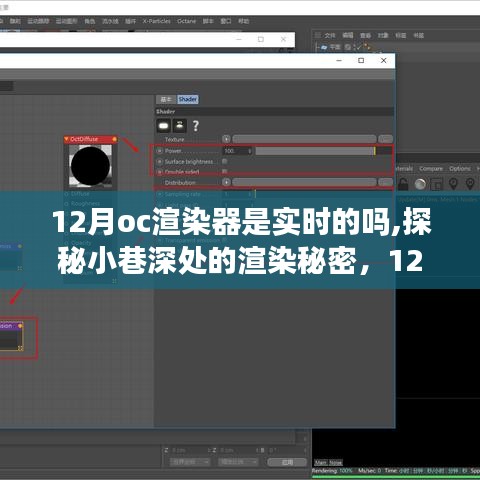Image resolution: width=480 pixels, height=480 pixels.
Task: Click the lock icon in Live Viewer
Action: point(403,184)
